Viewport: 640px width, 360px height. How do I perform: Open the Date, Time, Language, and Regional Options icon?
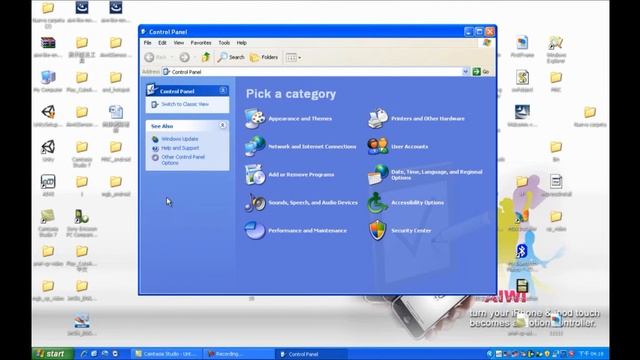(x=378, y=174)
